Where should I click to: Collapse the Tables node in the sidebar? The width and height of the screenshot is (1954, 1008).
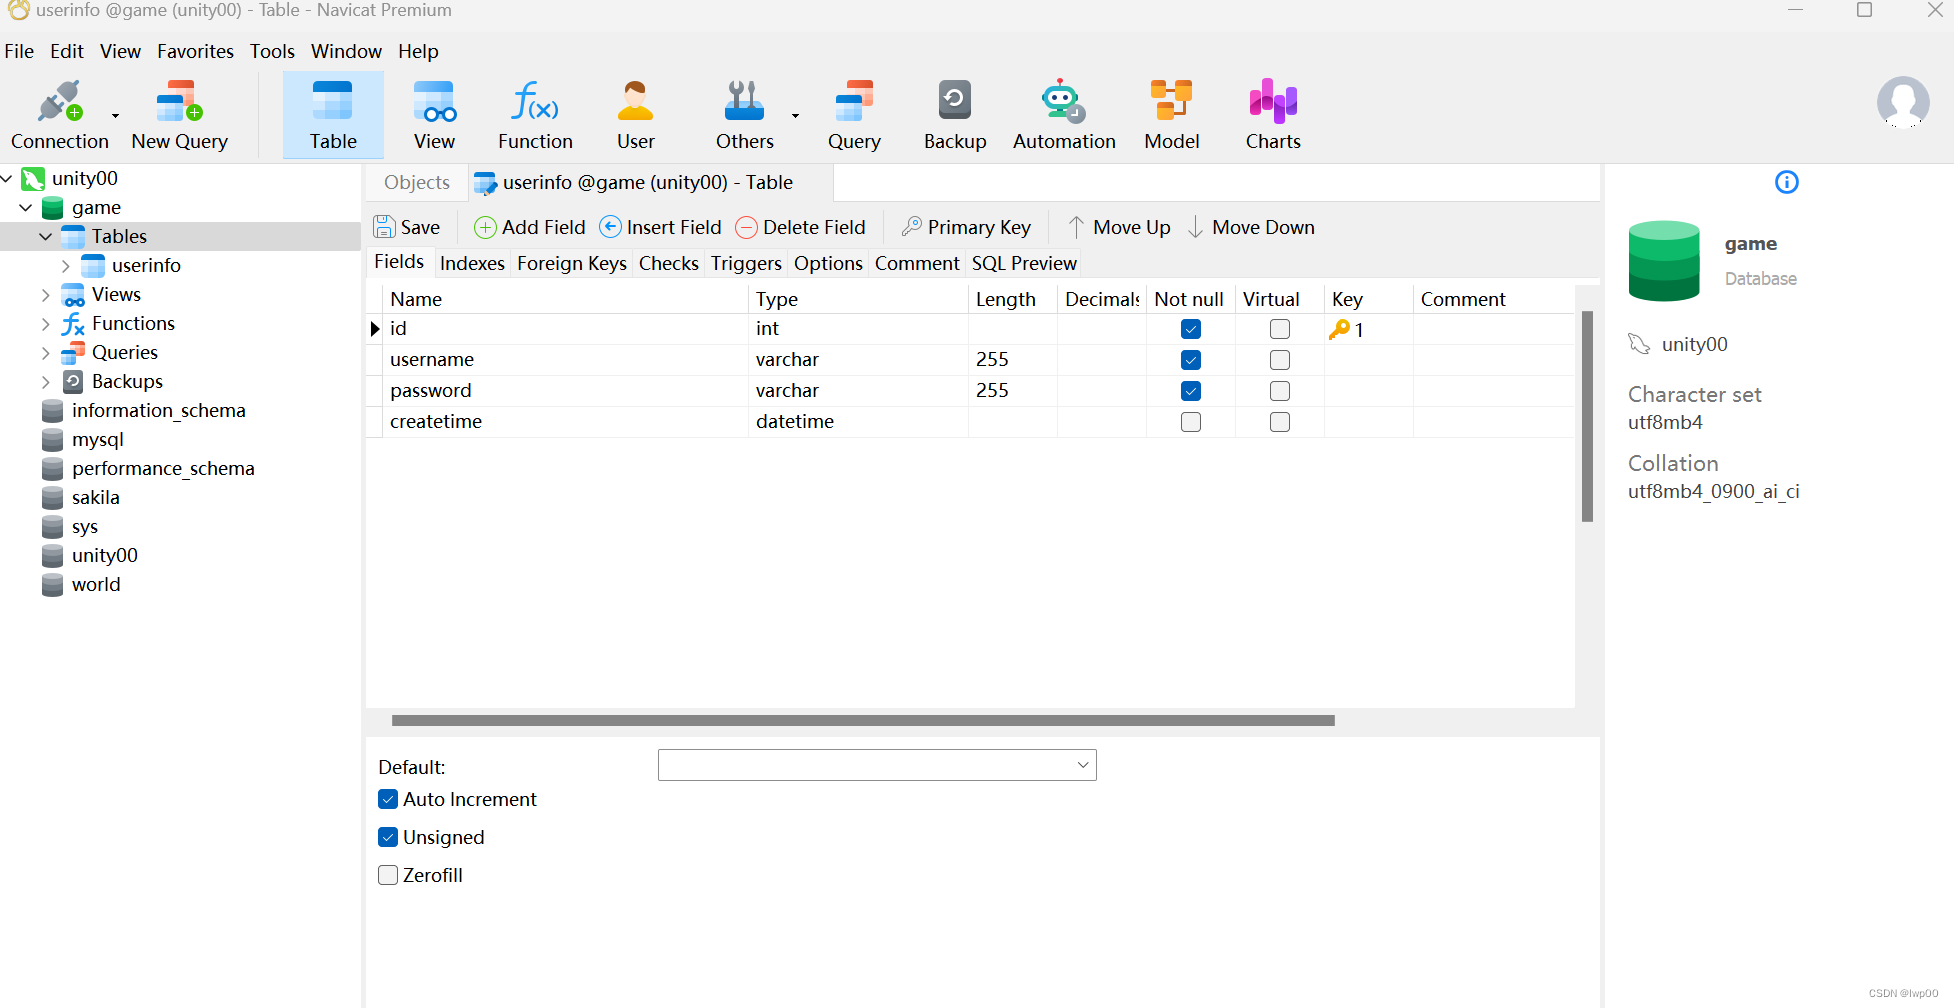click(45, 236)
